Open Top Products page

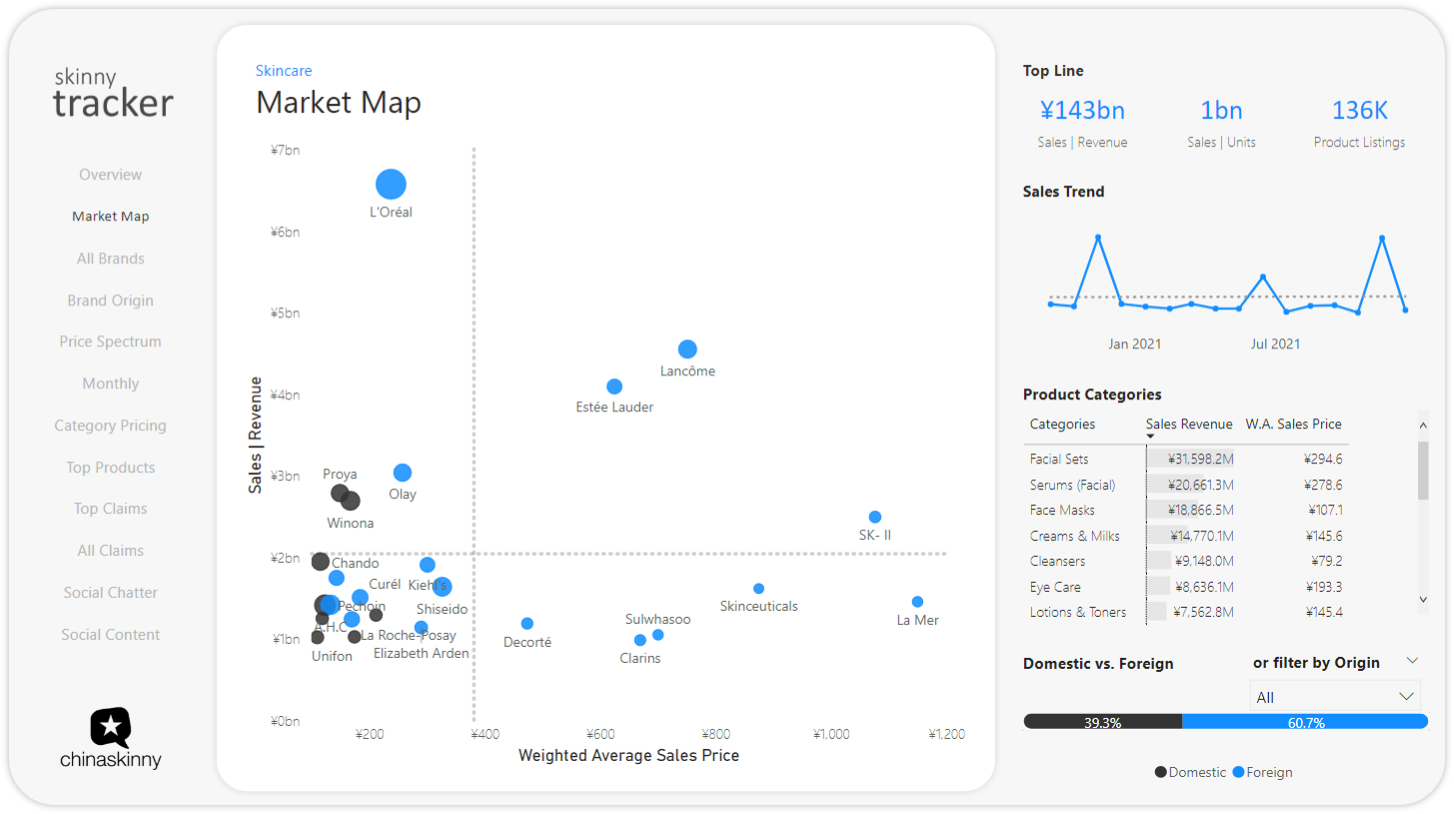tap(111, 468)
